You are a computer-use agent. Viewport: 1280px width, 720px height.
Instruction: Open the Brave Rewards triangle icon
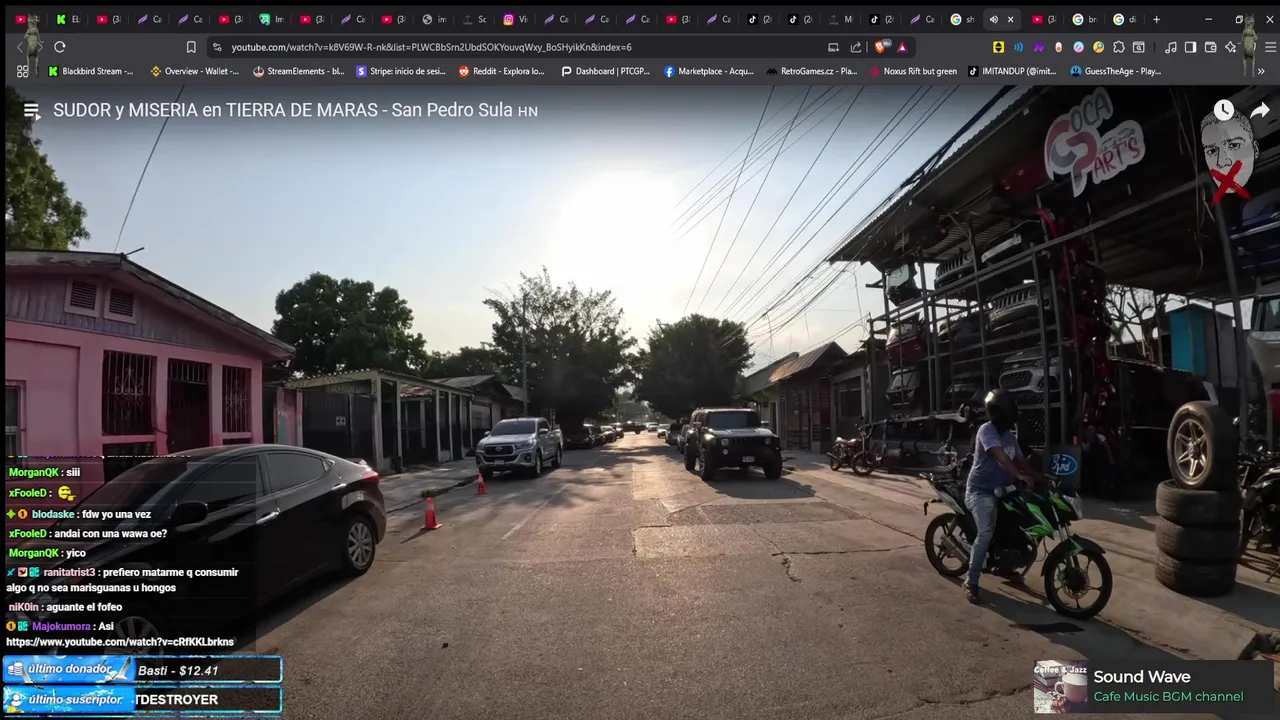[902, 47]
